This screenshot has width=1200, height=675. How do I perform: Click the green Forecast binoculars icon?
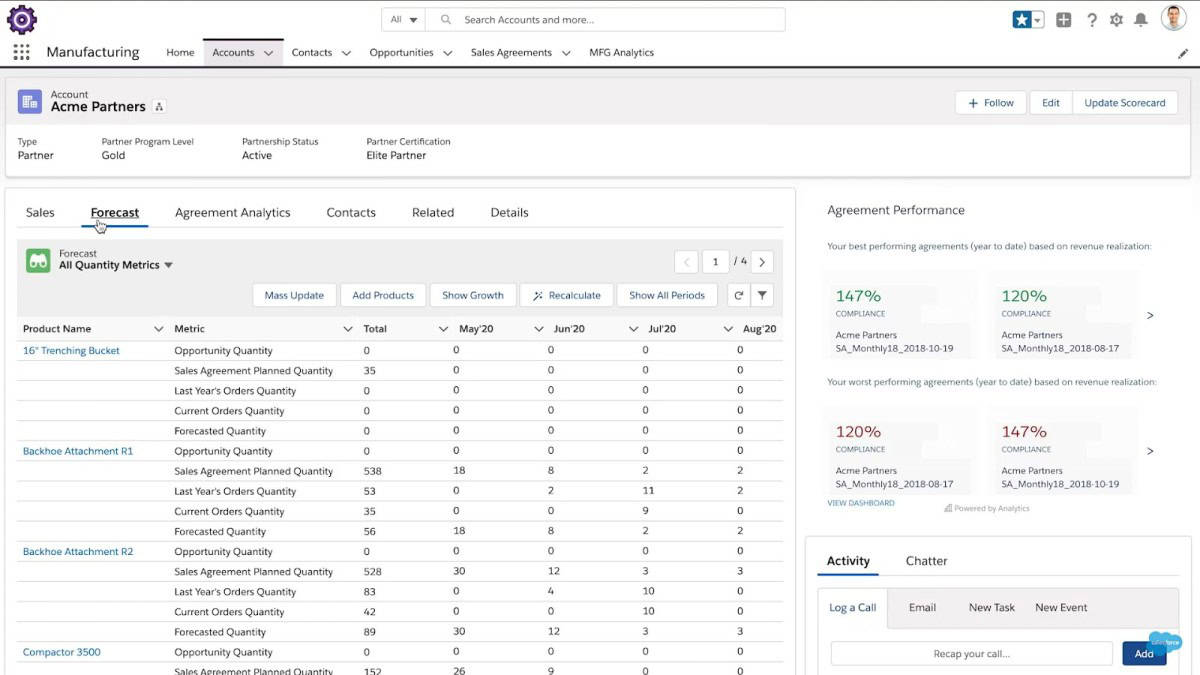click(x=38, y=261)
